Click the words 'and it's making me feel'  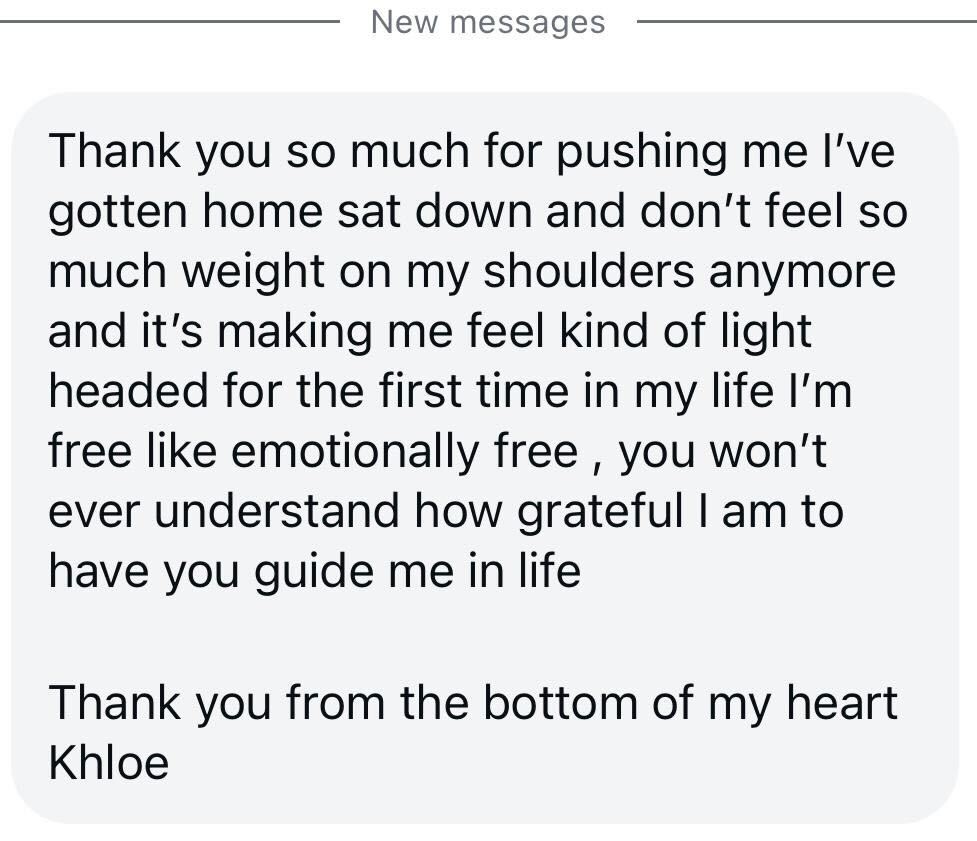(x=297, y=331)
